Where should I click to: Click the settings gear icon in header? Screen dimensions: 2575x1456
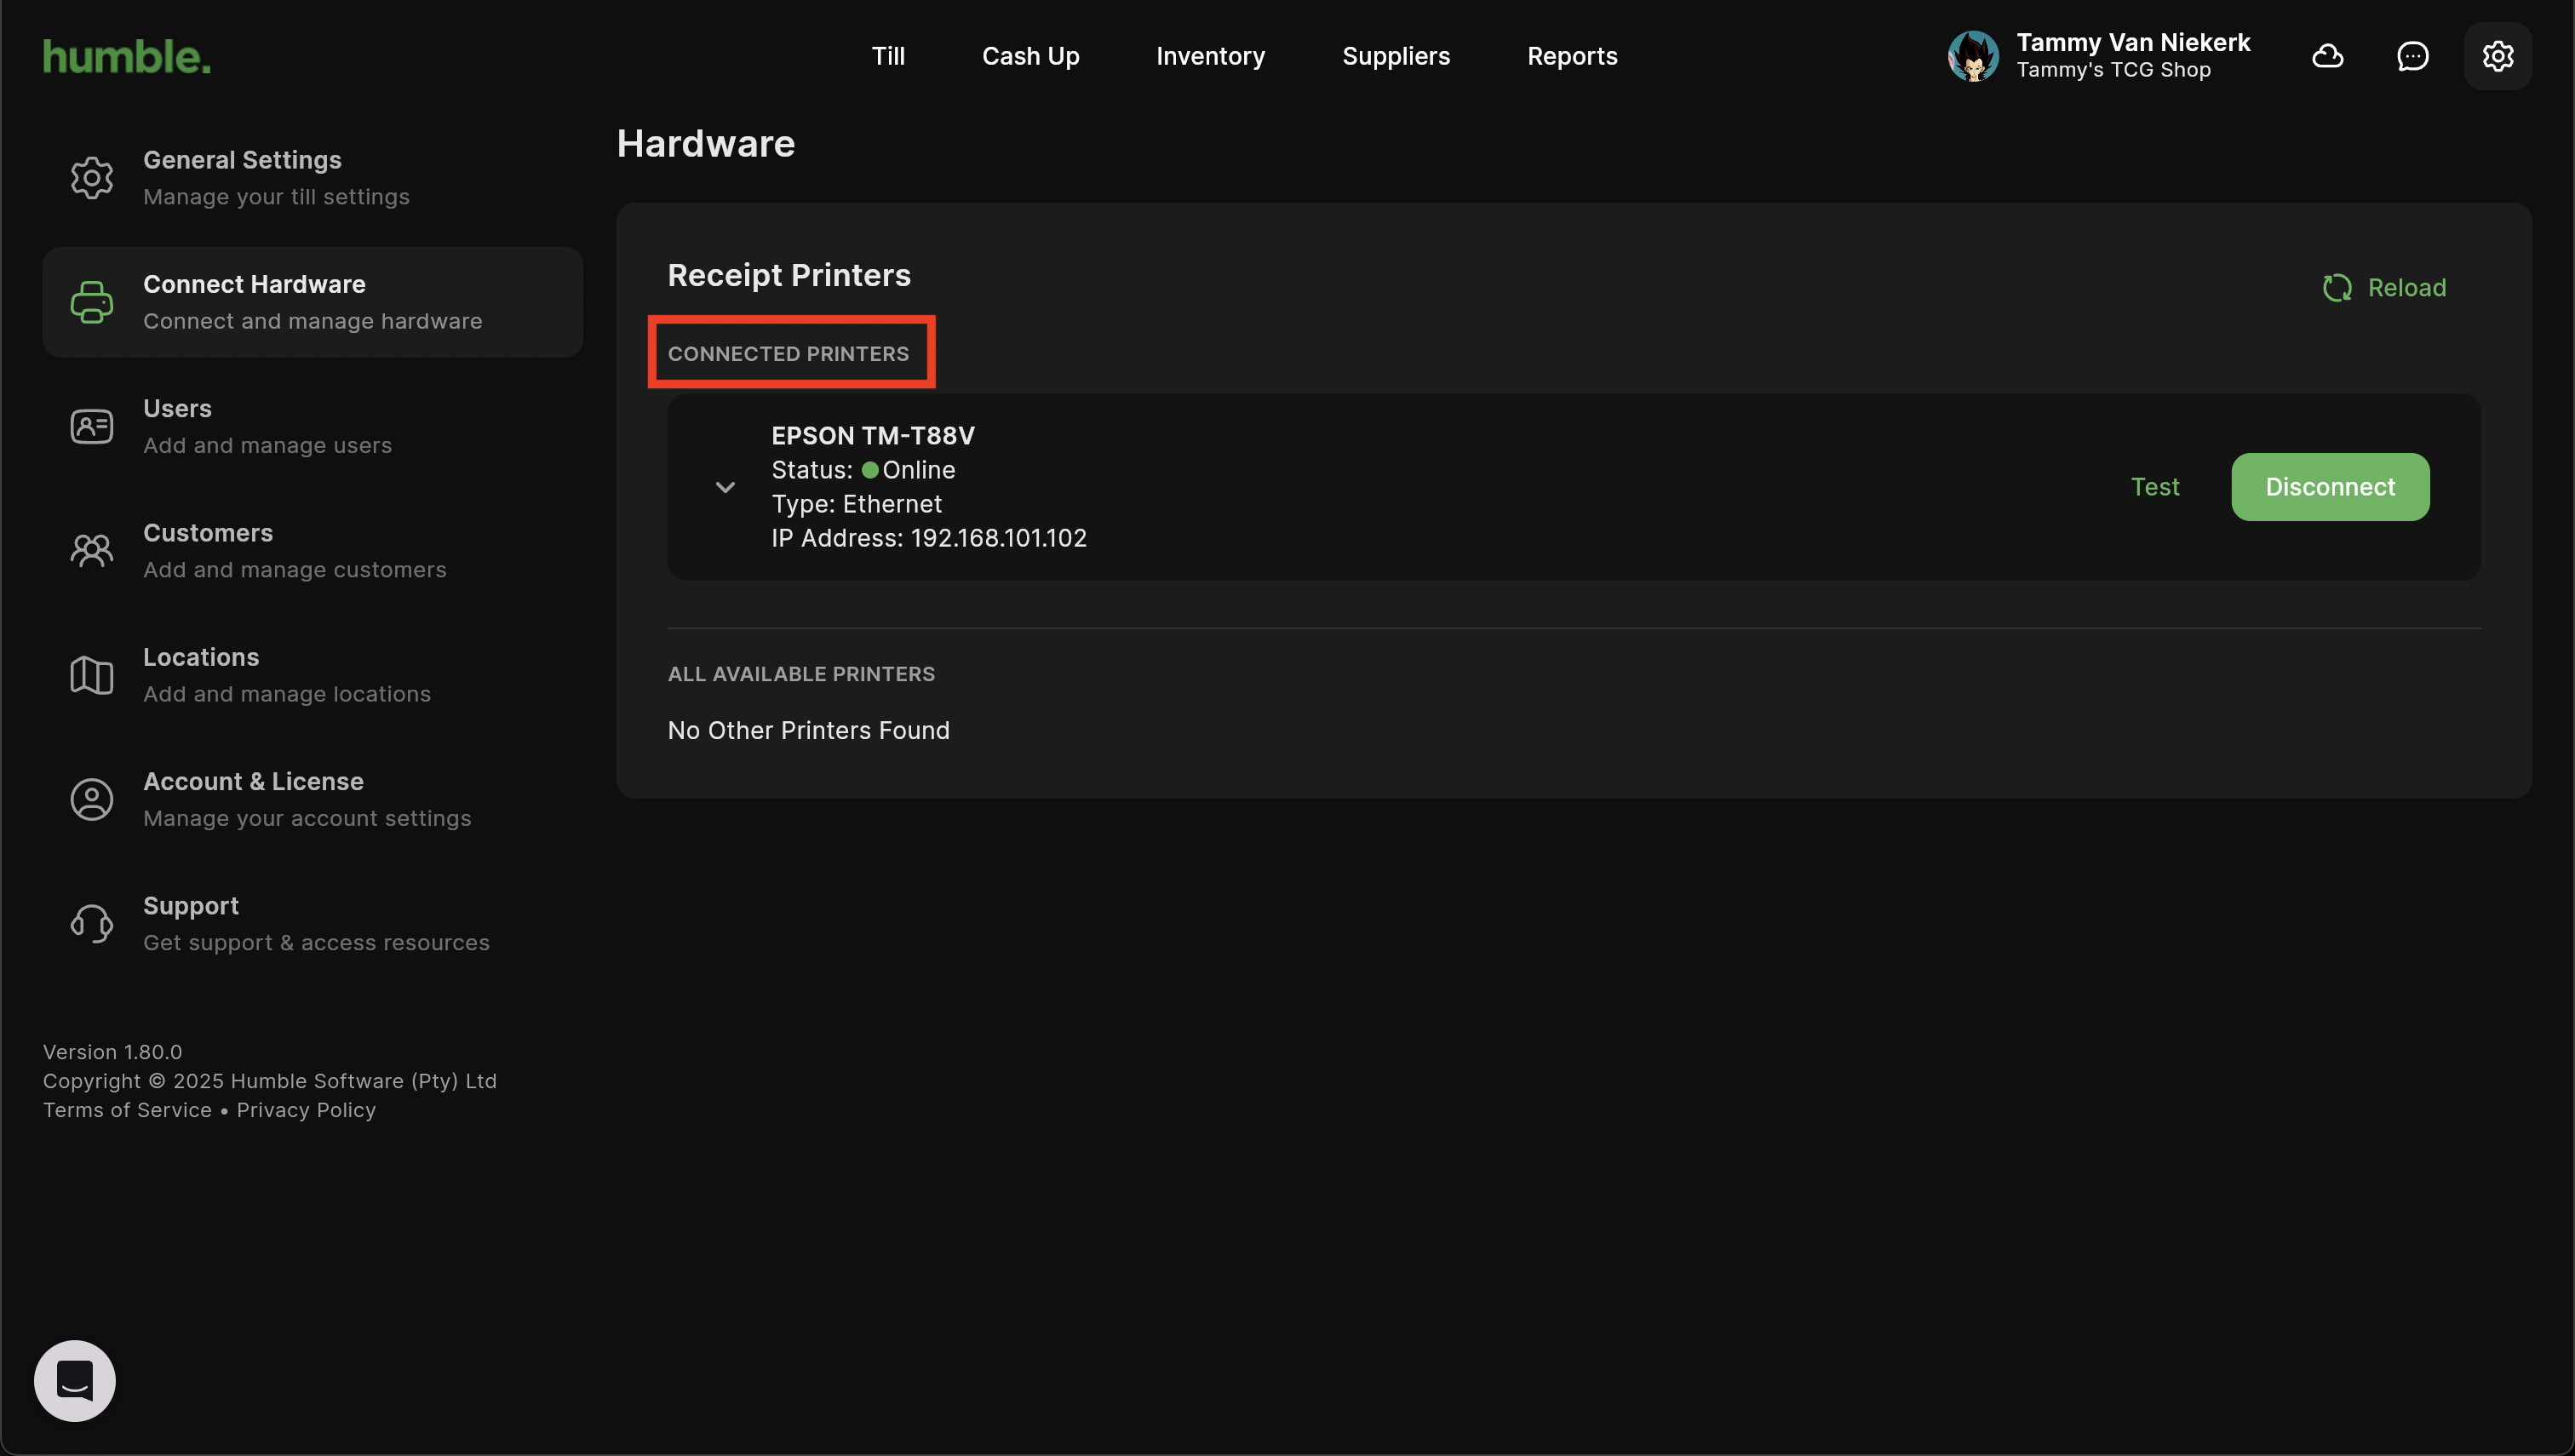click(x=2497, y=56)
